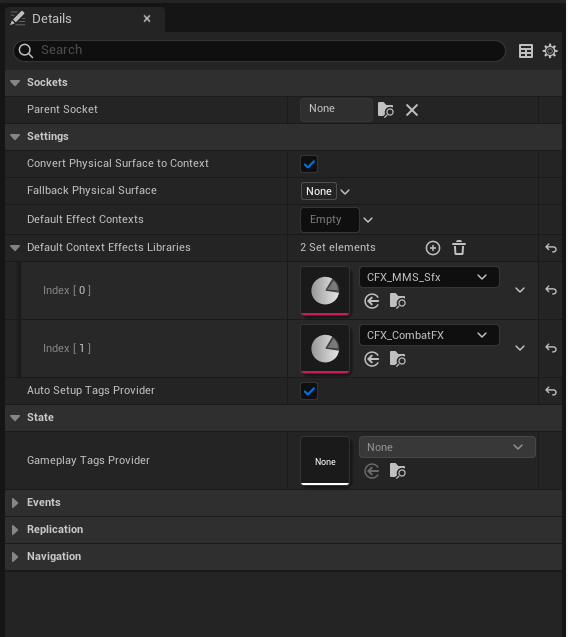Click the Details panel pencil icon
This screenshot has height=637, width=568.
(x=17, y=18)
